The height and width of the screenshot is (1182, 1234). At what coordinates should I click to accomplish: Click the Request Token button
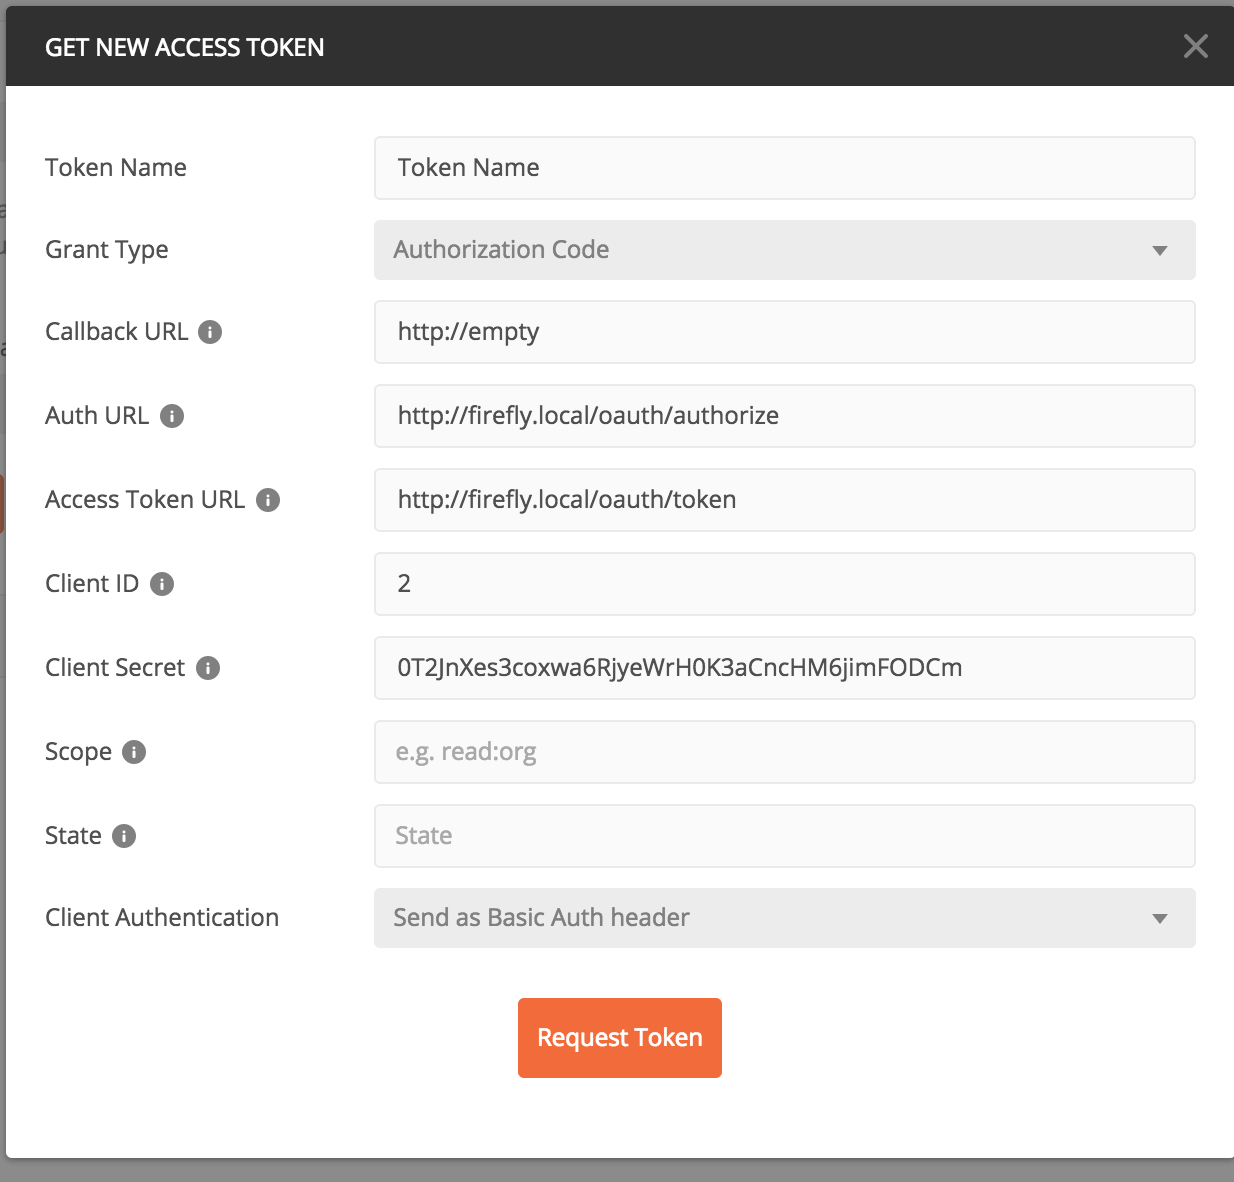tap(619, 1038)
